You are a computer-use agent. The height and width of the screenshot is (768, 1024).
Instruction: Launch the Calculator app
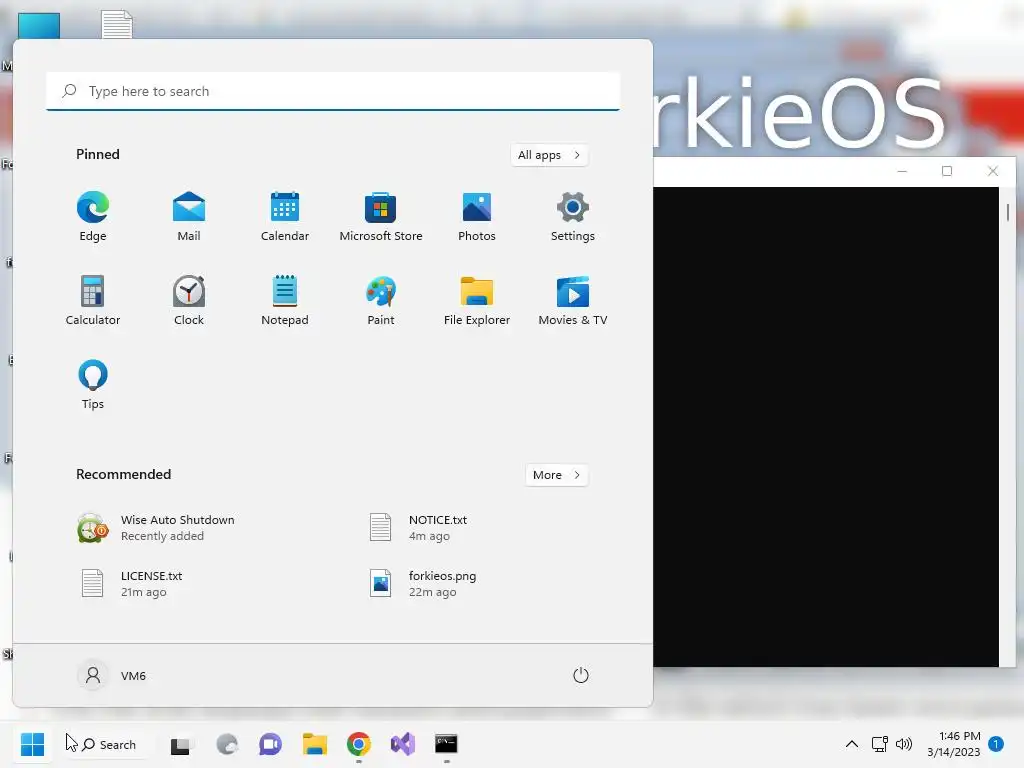[93, 300]
